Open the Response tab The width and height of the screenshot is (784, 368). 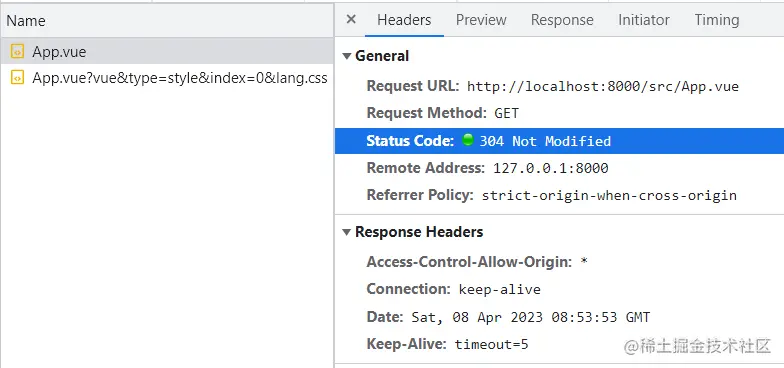562,20
